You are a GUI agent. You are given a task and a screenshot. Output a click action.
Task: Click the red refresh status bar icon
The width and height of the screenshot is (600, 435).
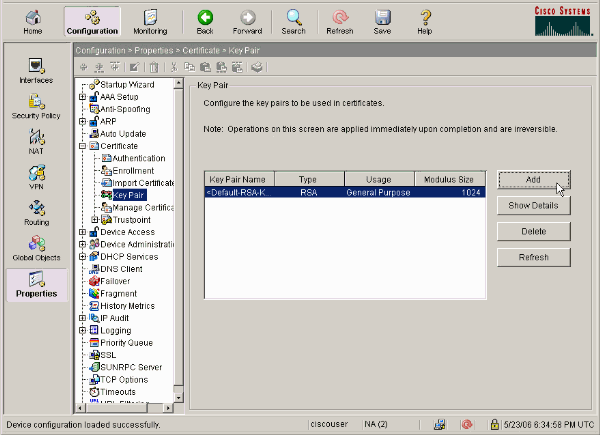(x=466, y=424)
